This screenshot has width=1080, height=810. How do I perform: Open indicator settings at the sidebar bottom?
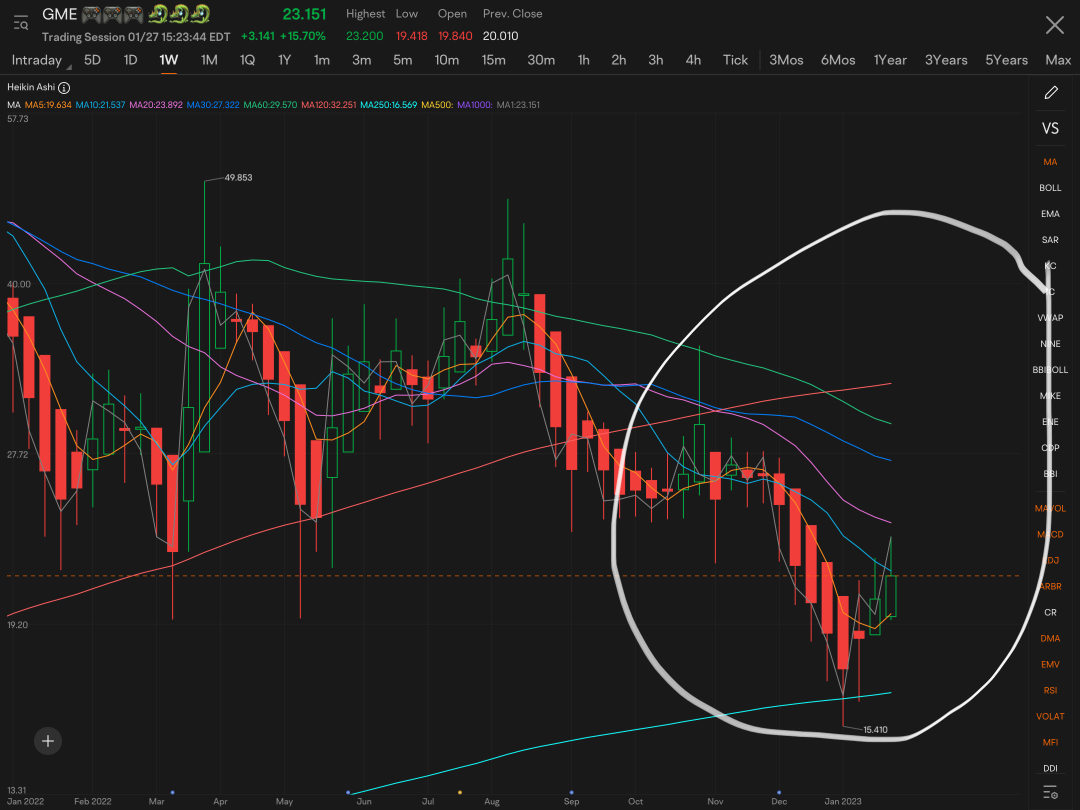(x=1050, y=792)
